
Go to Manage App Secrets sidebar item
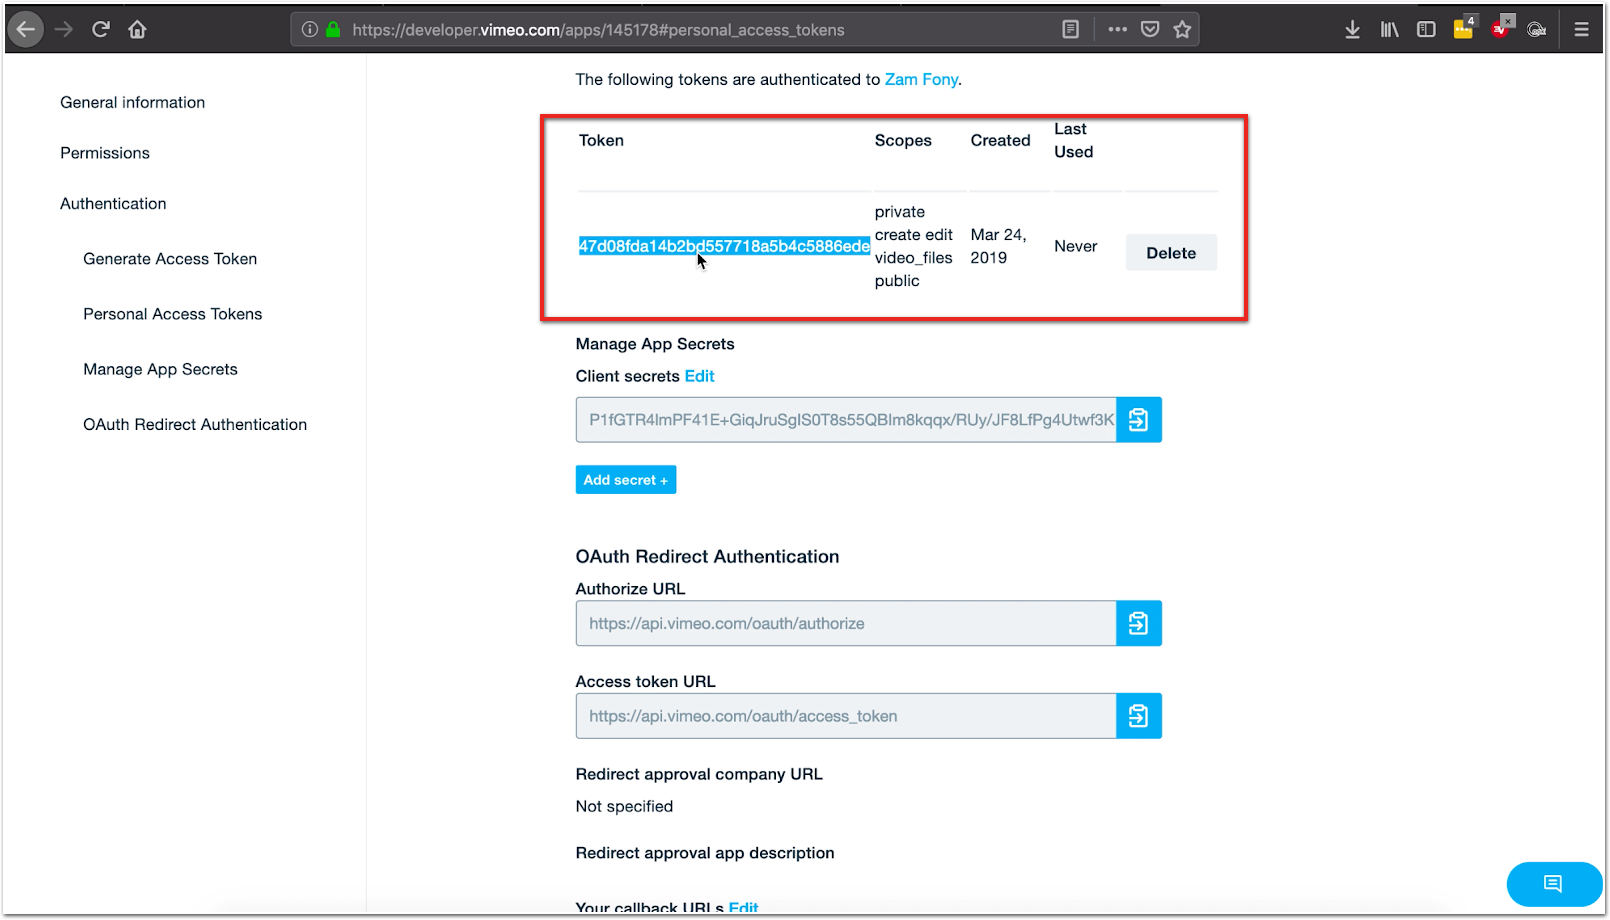pos(161,369)
